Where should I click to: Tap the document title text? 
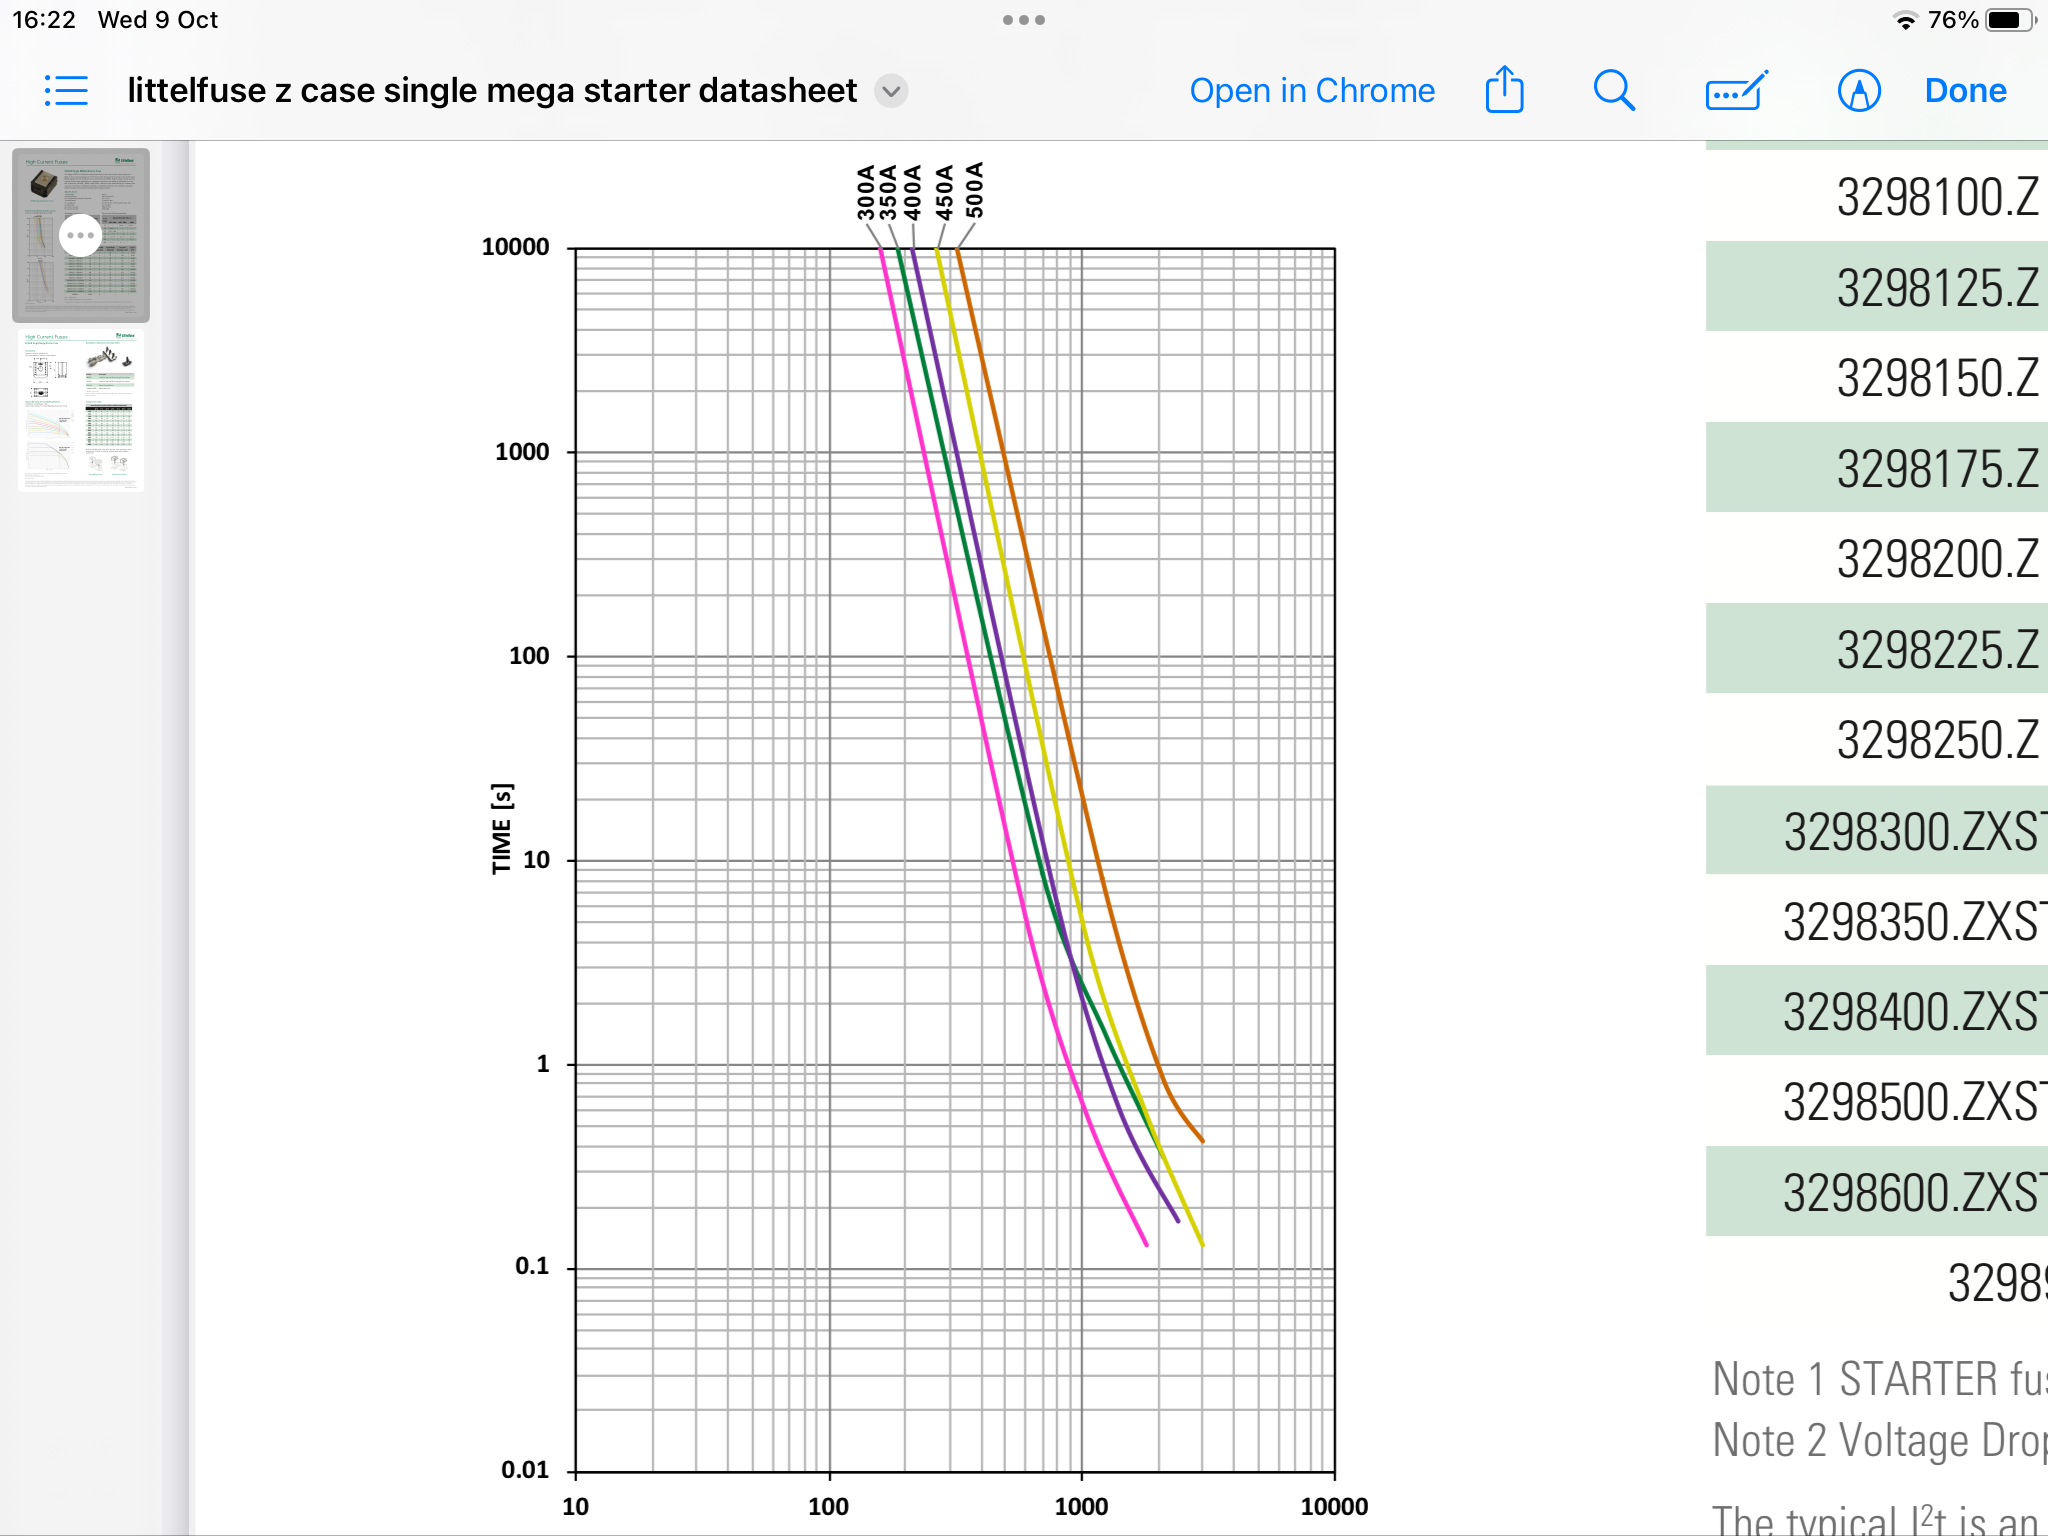[x=492, y=91]
